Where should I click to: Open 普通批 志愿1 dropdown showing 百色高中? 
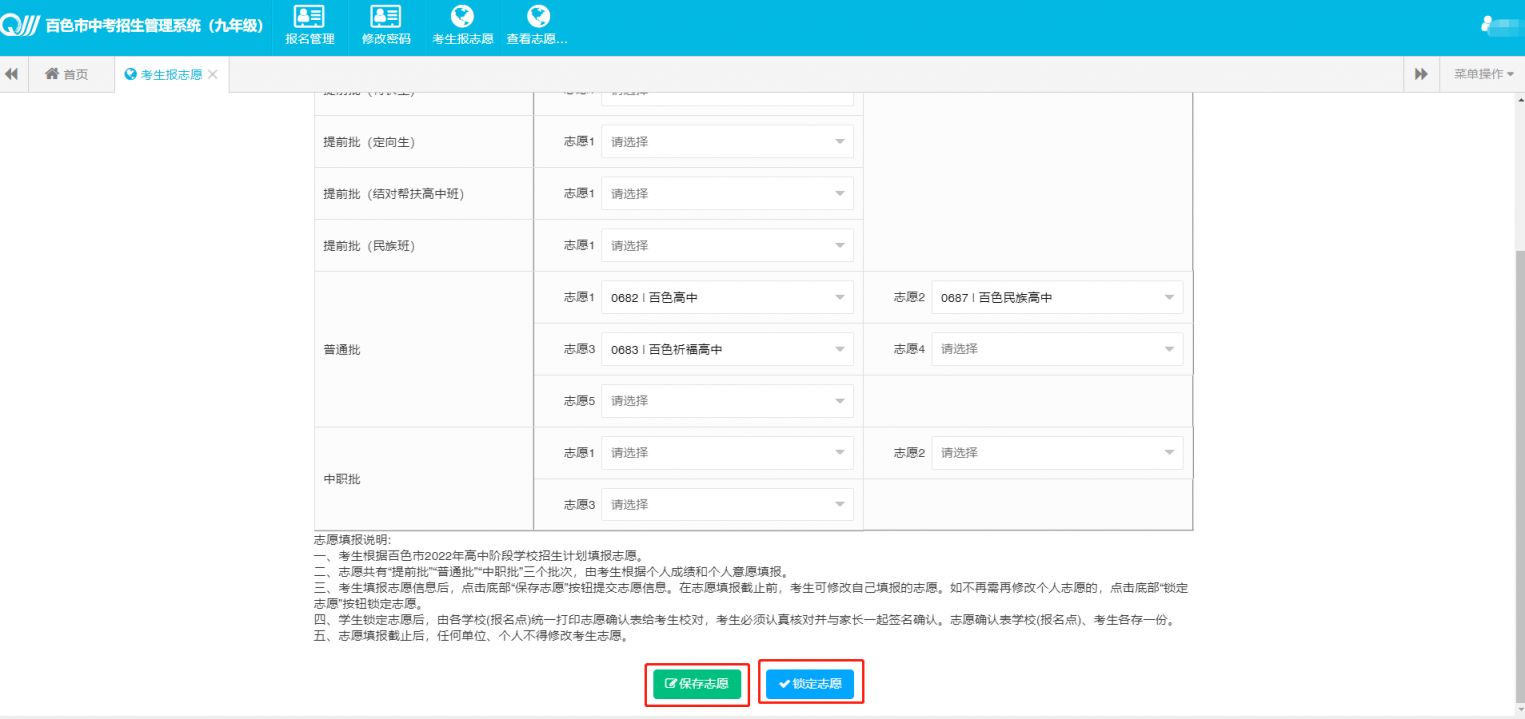click(727, 298)
